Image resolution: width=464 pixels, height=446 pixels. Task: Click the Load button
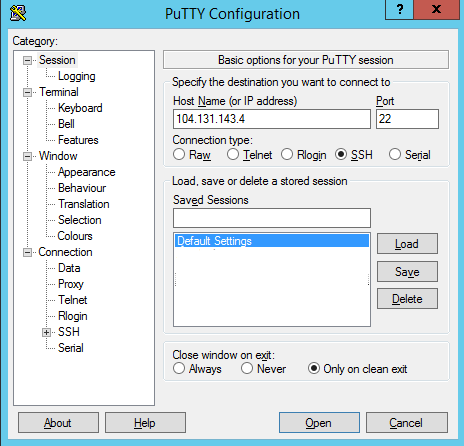click(x=407, y=244)
